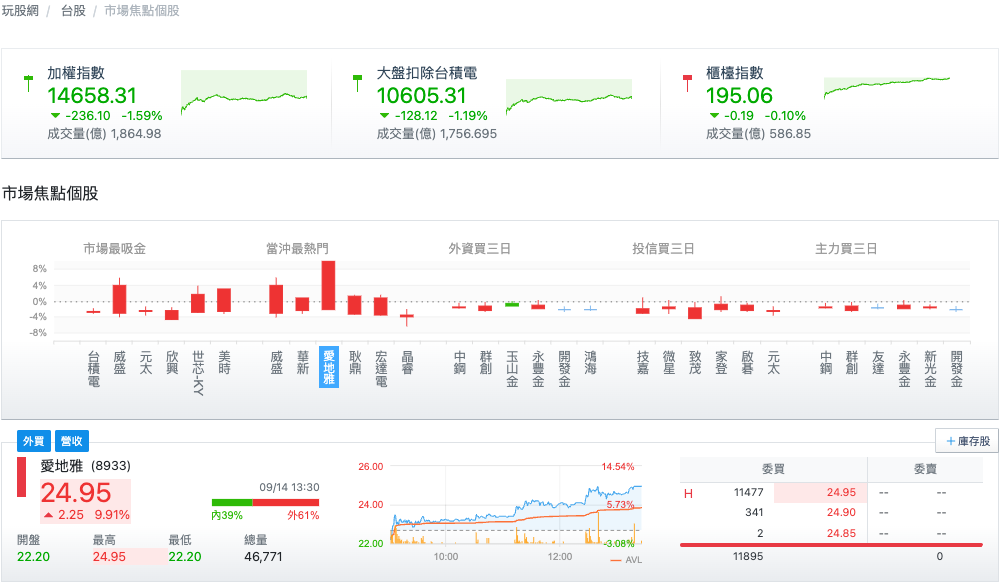Select 欣興 stock label
This screenshot has width=1001, height=588.
tap(172, 363)
